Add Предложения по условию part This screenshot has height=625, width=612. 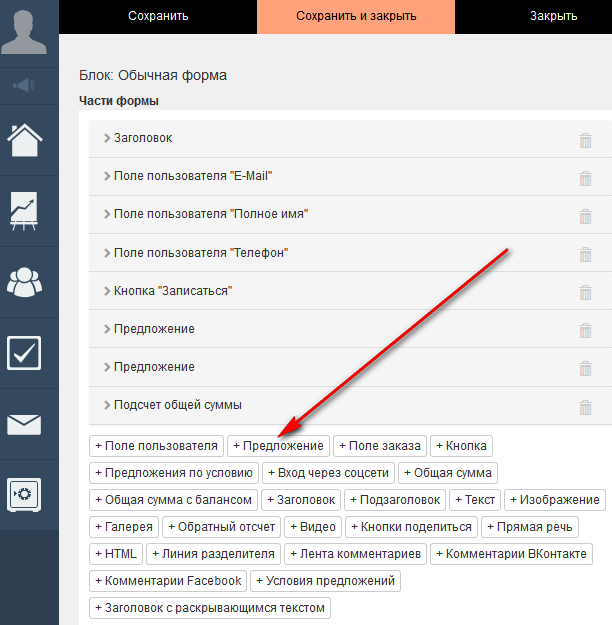[174, 473]
